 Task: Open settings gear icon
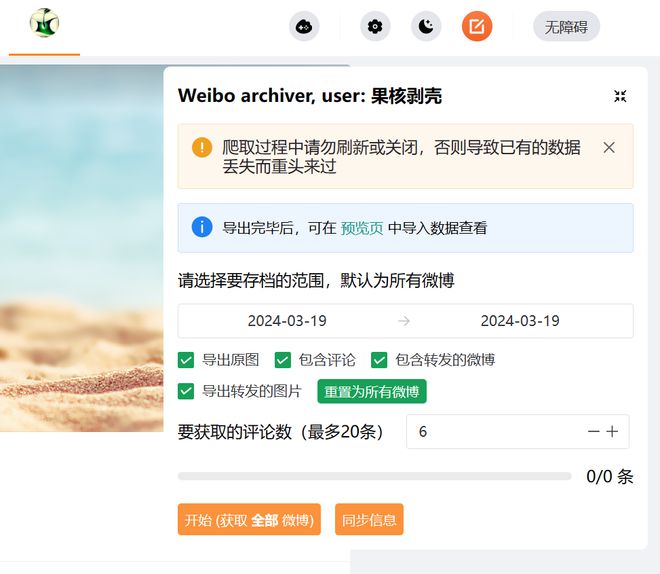click(375, 27)
